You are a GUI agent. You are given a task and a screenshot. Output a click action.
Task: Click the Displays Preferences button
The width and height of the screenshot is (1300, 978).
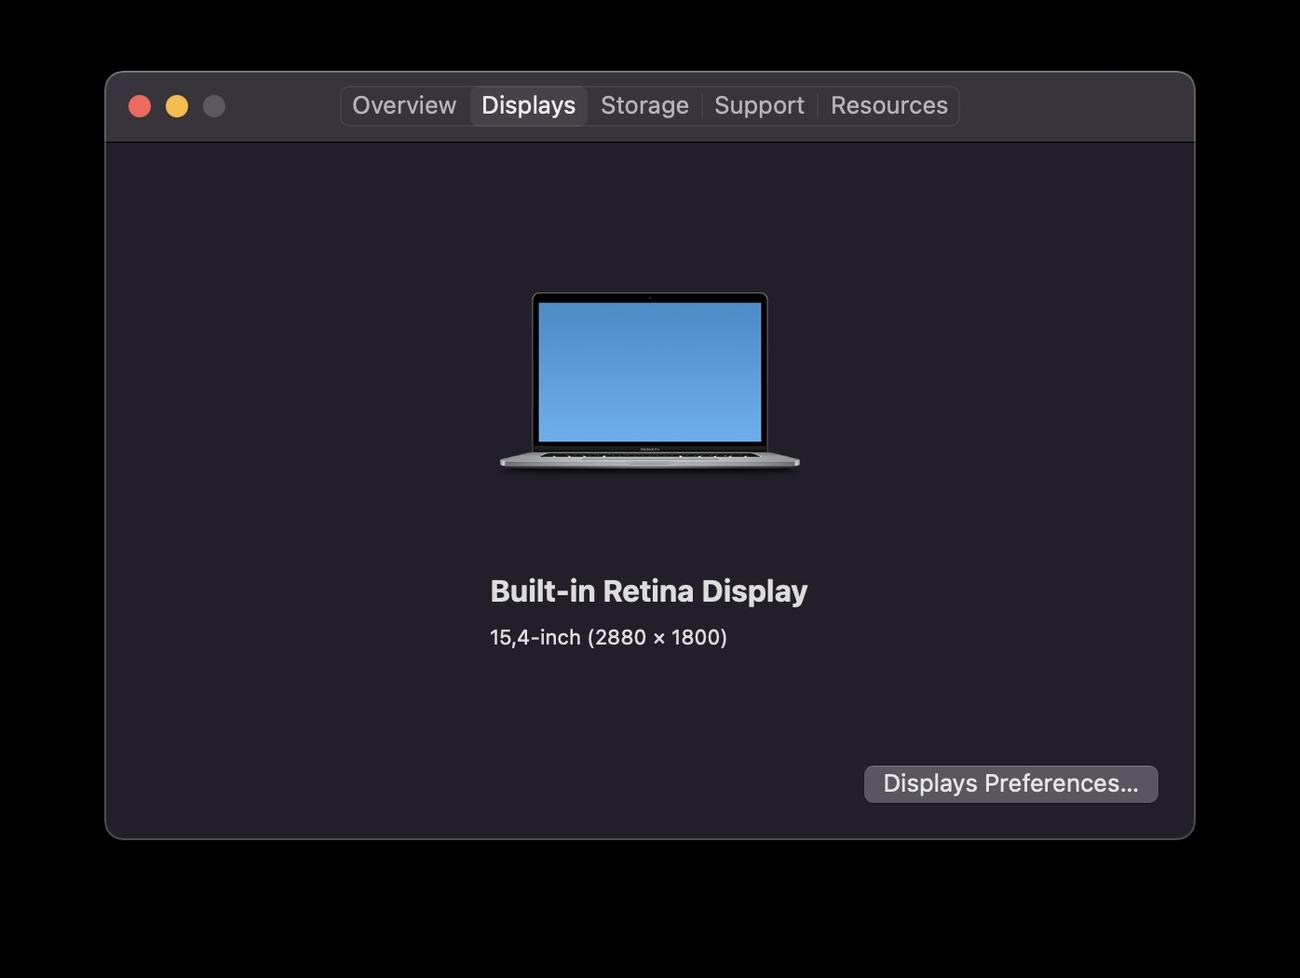1011,784
